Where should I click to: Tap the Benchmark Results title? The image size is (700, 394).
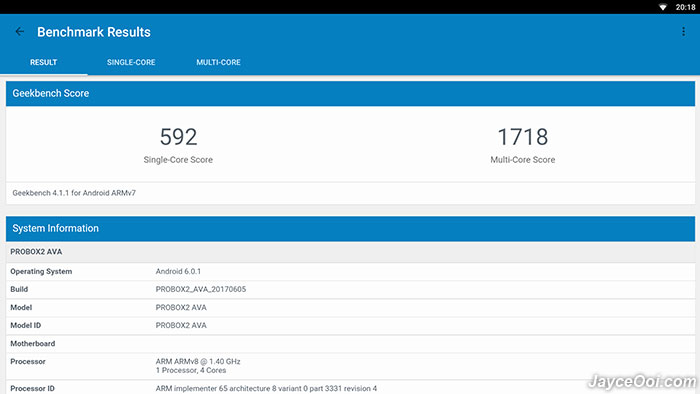click(x=94, y=32)
